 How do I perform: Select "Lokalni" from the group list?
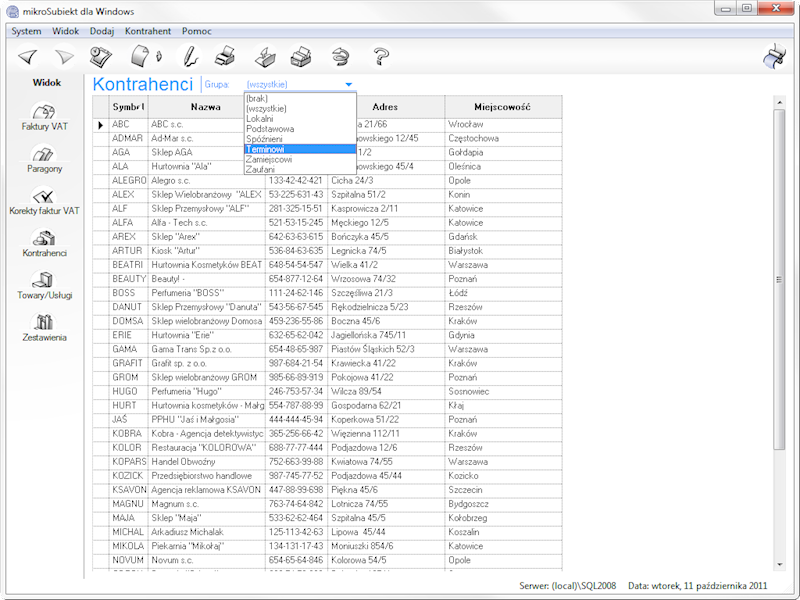click(259, 118)
